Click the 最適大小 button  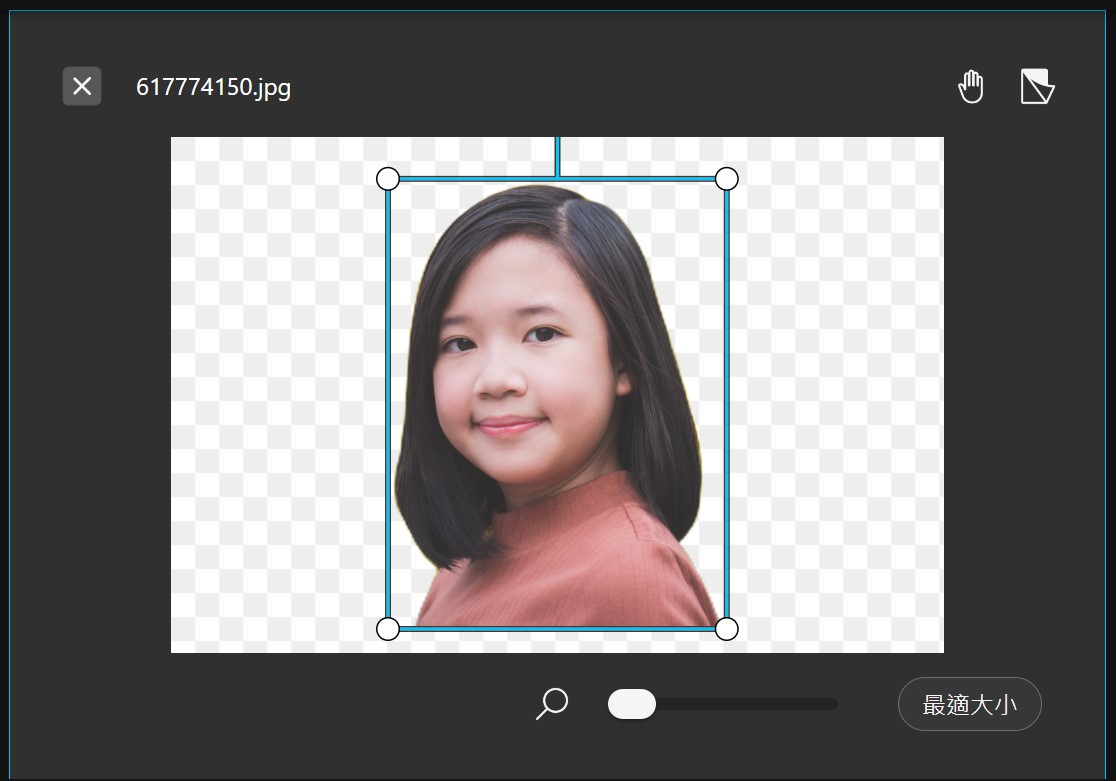[x=969, y=704]
